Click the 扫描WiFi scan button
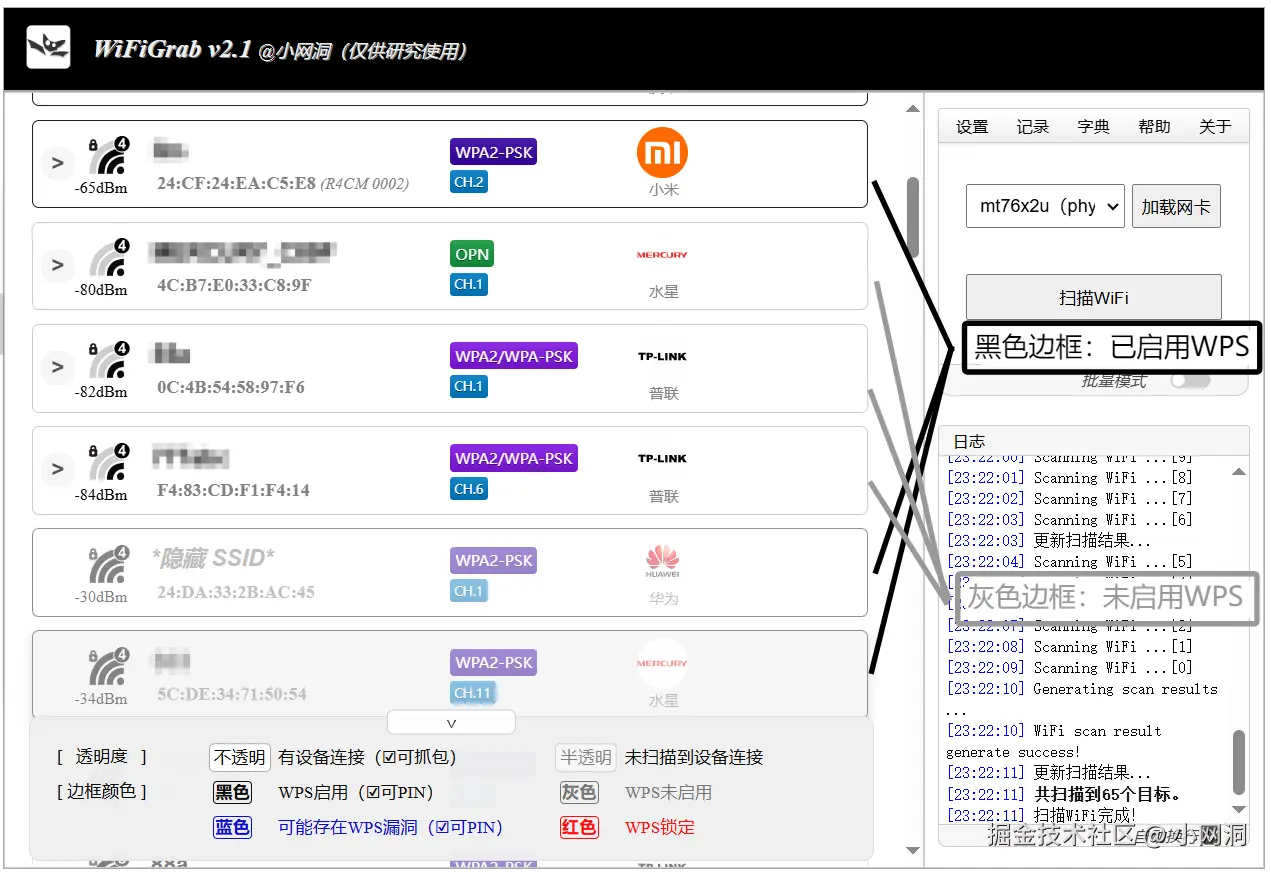Viewport: 1271px width, 872px height. click(1094, 297)
